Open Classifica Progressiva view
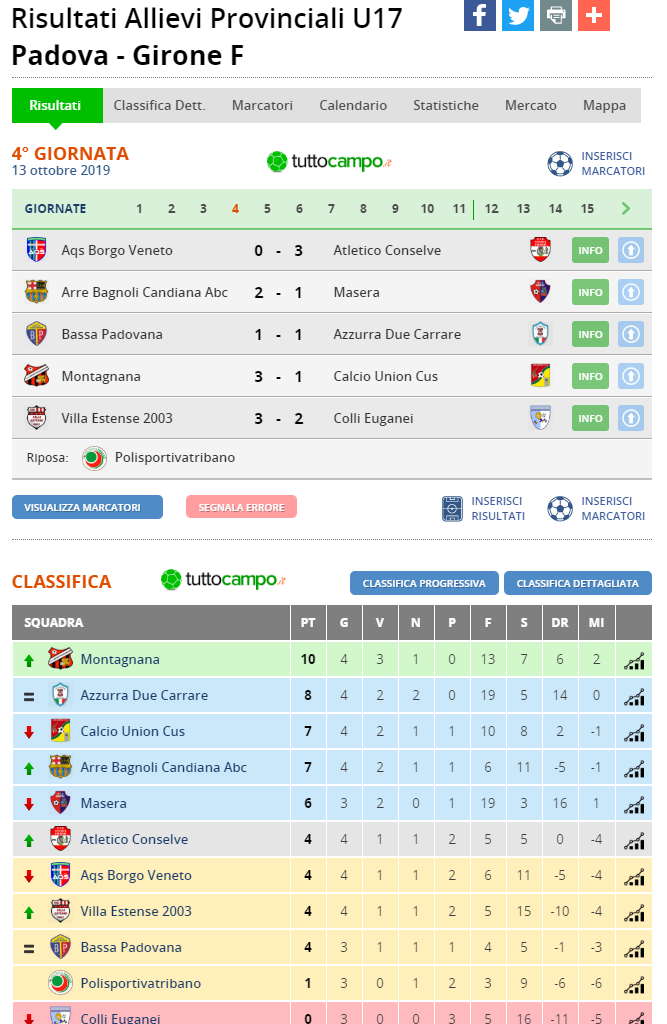Screen dimensions: 667x1024 tap(424, 583)
